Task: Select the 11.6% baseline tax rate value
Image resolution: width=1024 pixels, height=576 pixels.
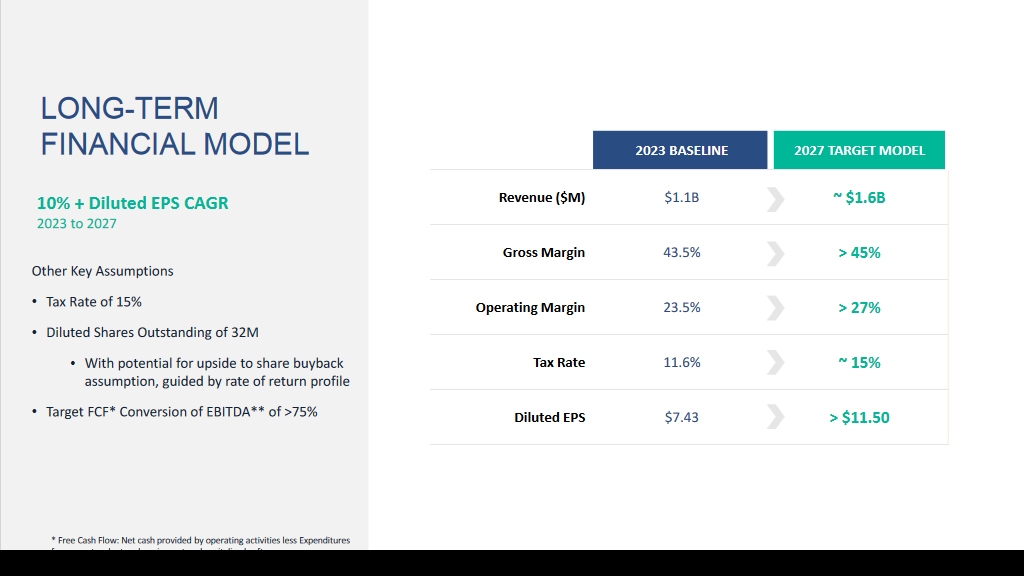Action: [681, 363]
